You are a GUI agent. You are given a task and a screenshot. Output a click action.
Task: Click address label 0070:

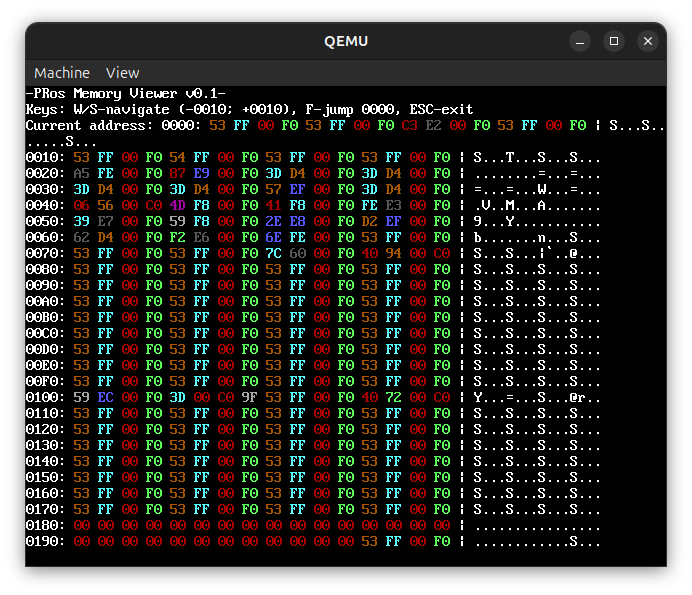point(45,253)
